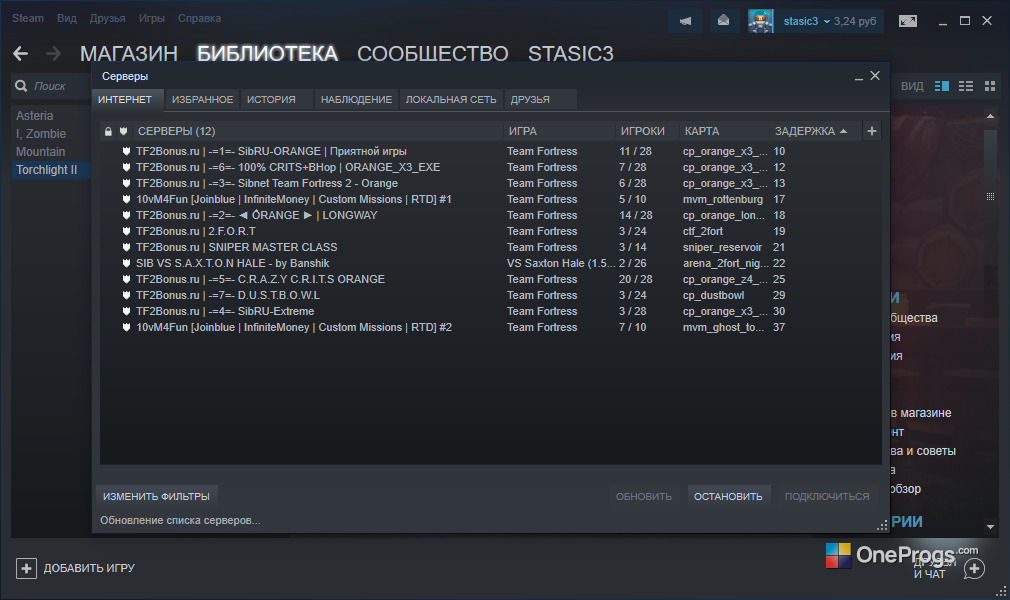
Task: Click library page scrollbar up arrow
Action: coord(991,116)
